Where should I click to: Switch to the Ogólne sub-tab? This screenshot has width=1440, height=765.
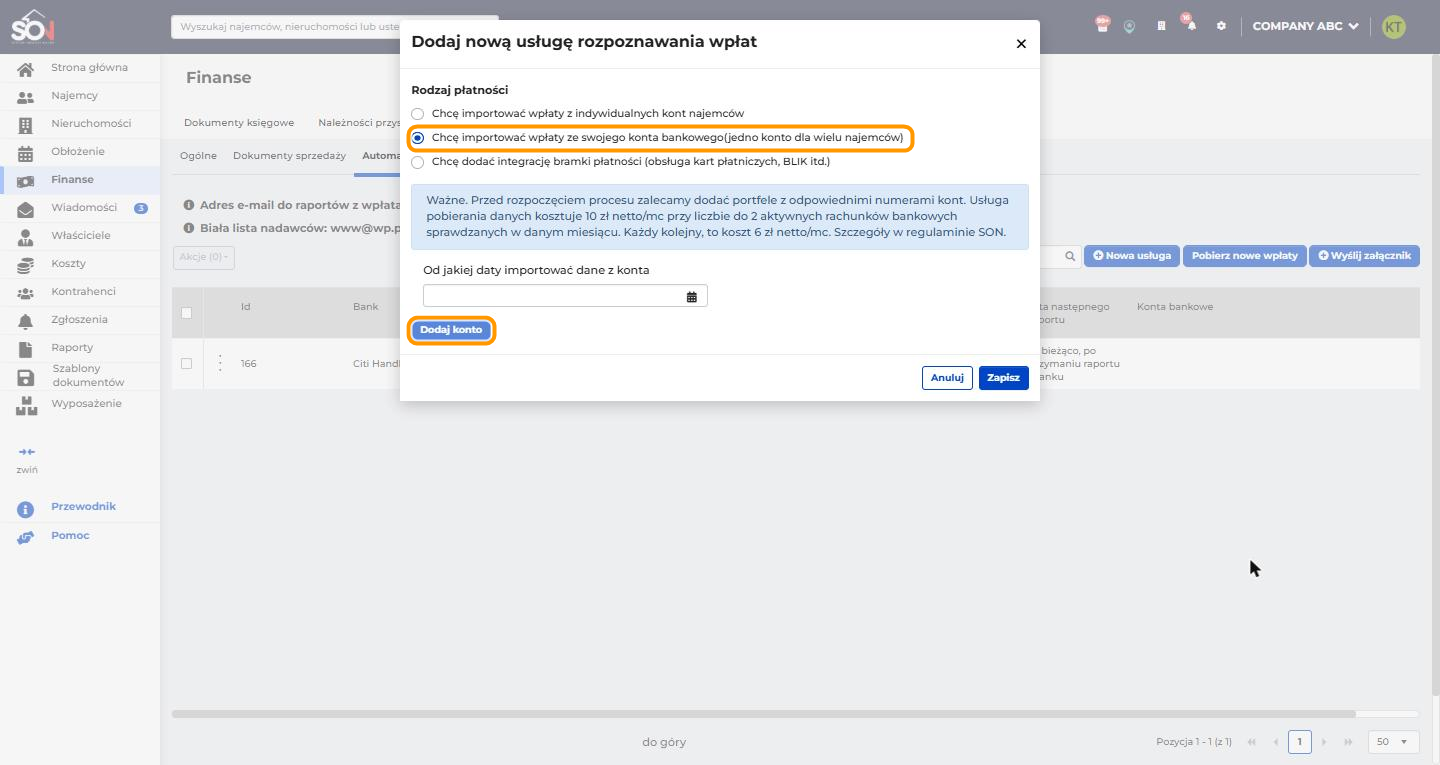(x=198, y=156)
